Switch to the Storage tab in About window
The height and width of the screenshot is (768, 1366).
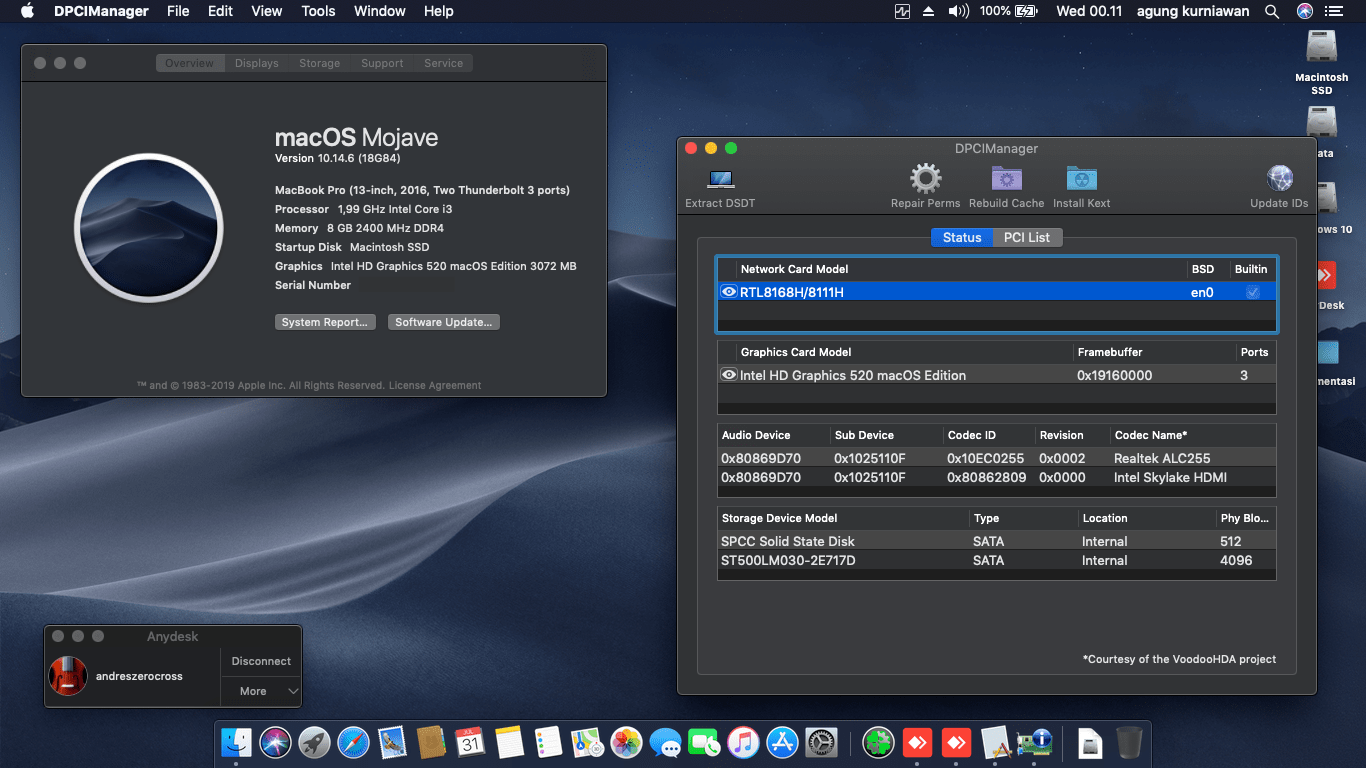coord(319,62)
